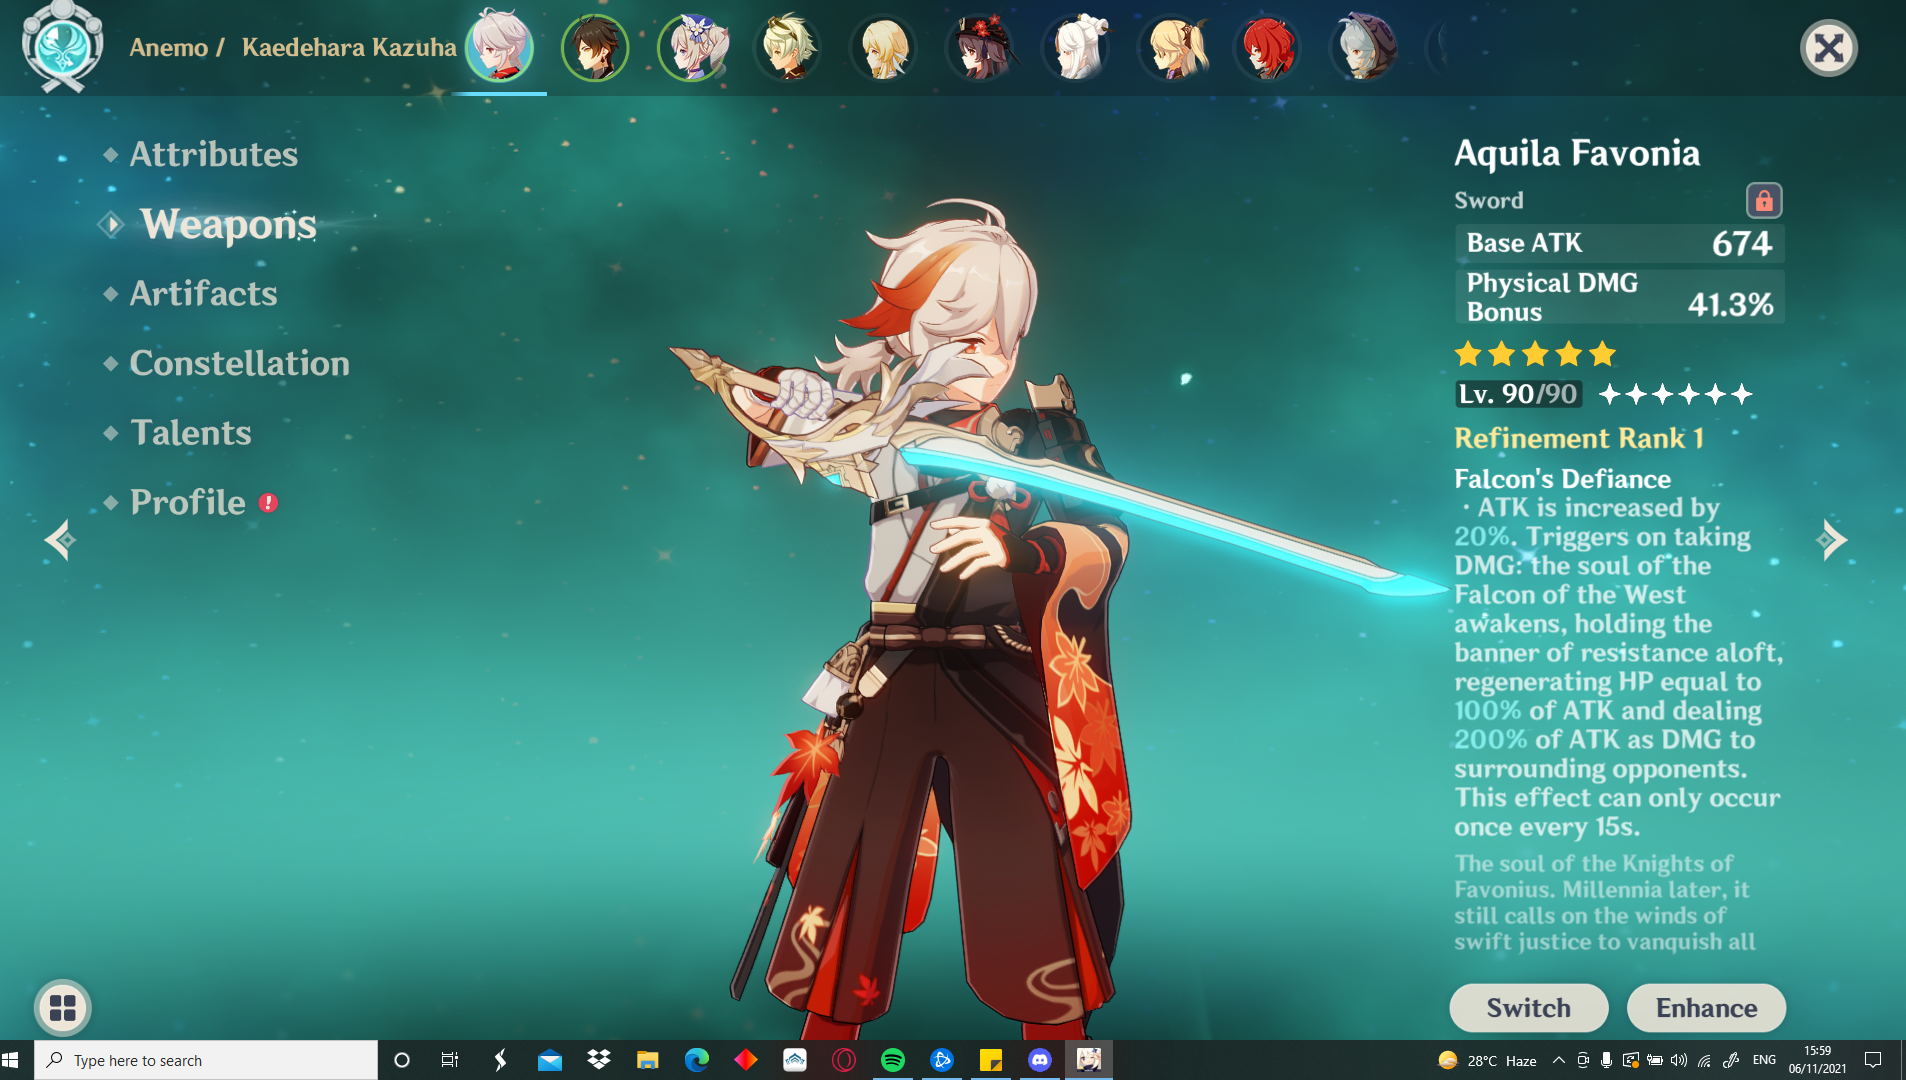Viewport: 1906px width, 1080px height.
Task: Open File Explorer from taskbar
Action: [x=647, y=1060]
